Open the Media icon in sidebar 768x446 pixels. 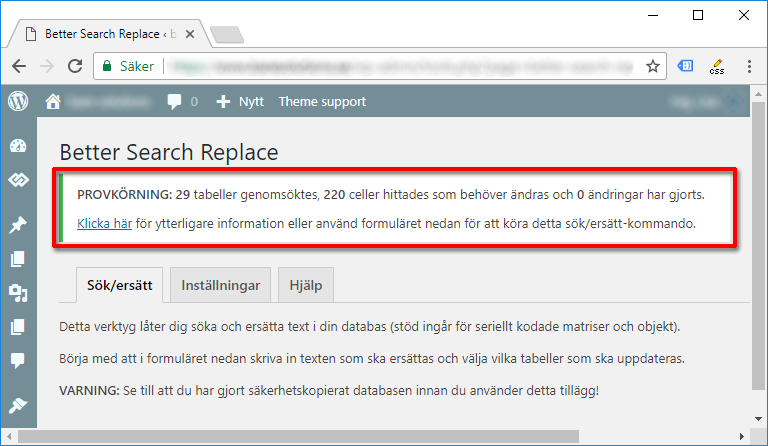tap(17, 293)
